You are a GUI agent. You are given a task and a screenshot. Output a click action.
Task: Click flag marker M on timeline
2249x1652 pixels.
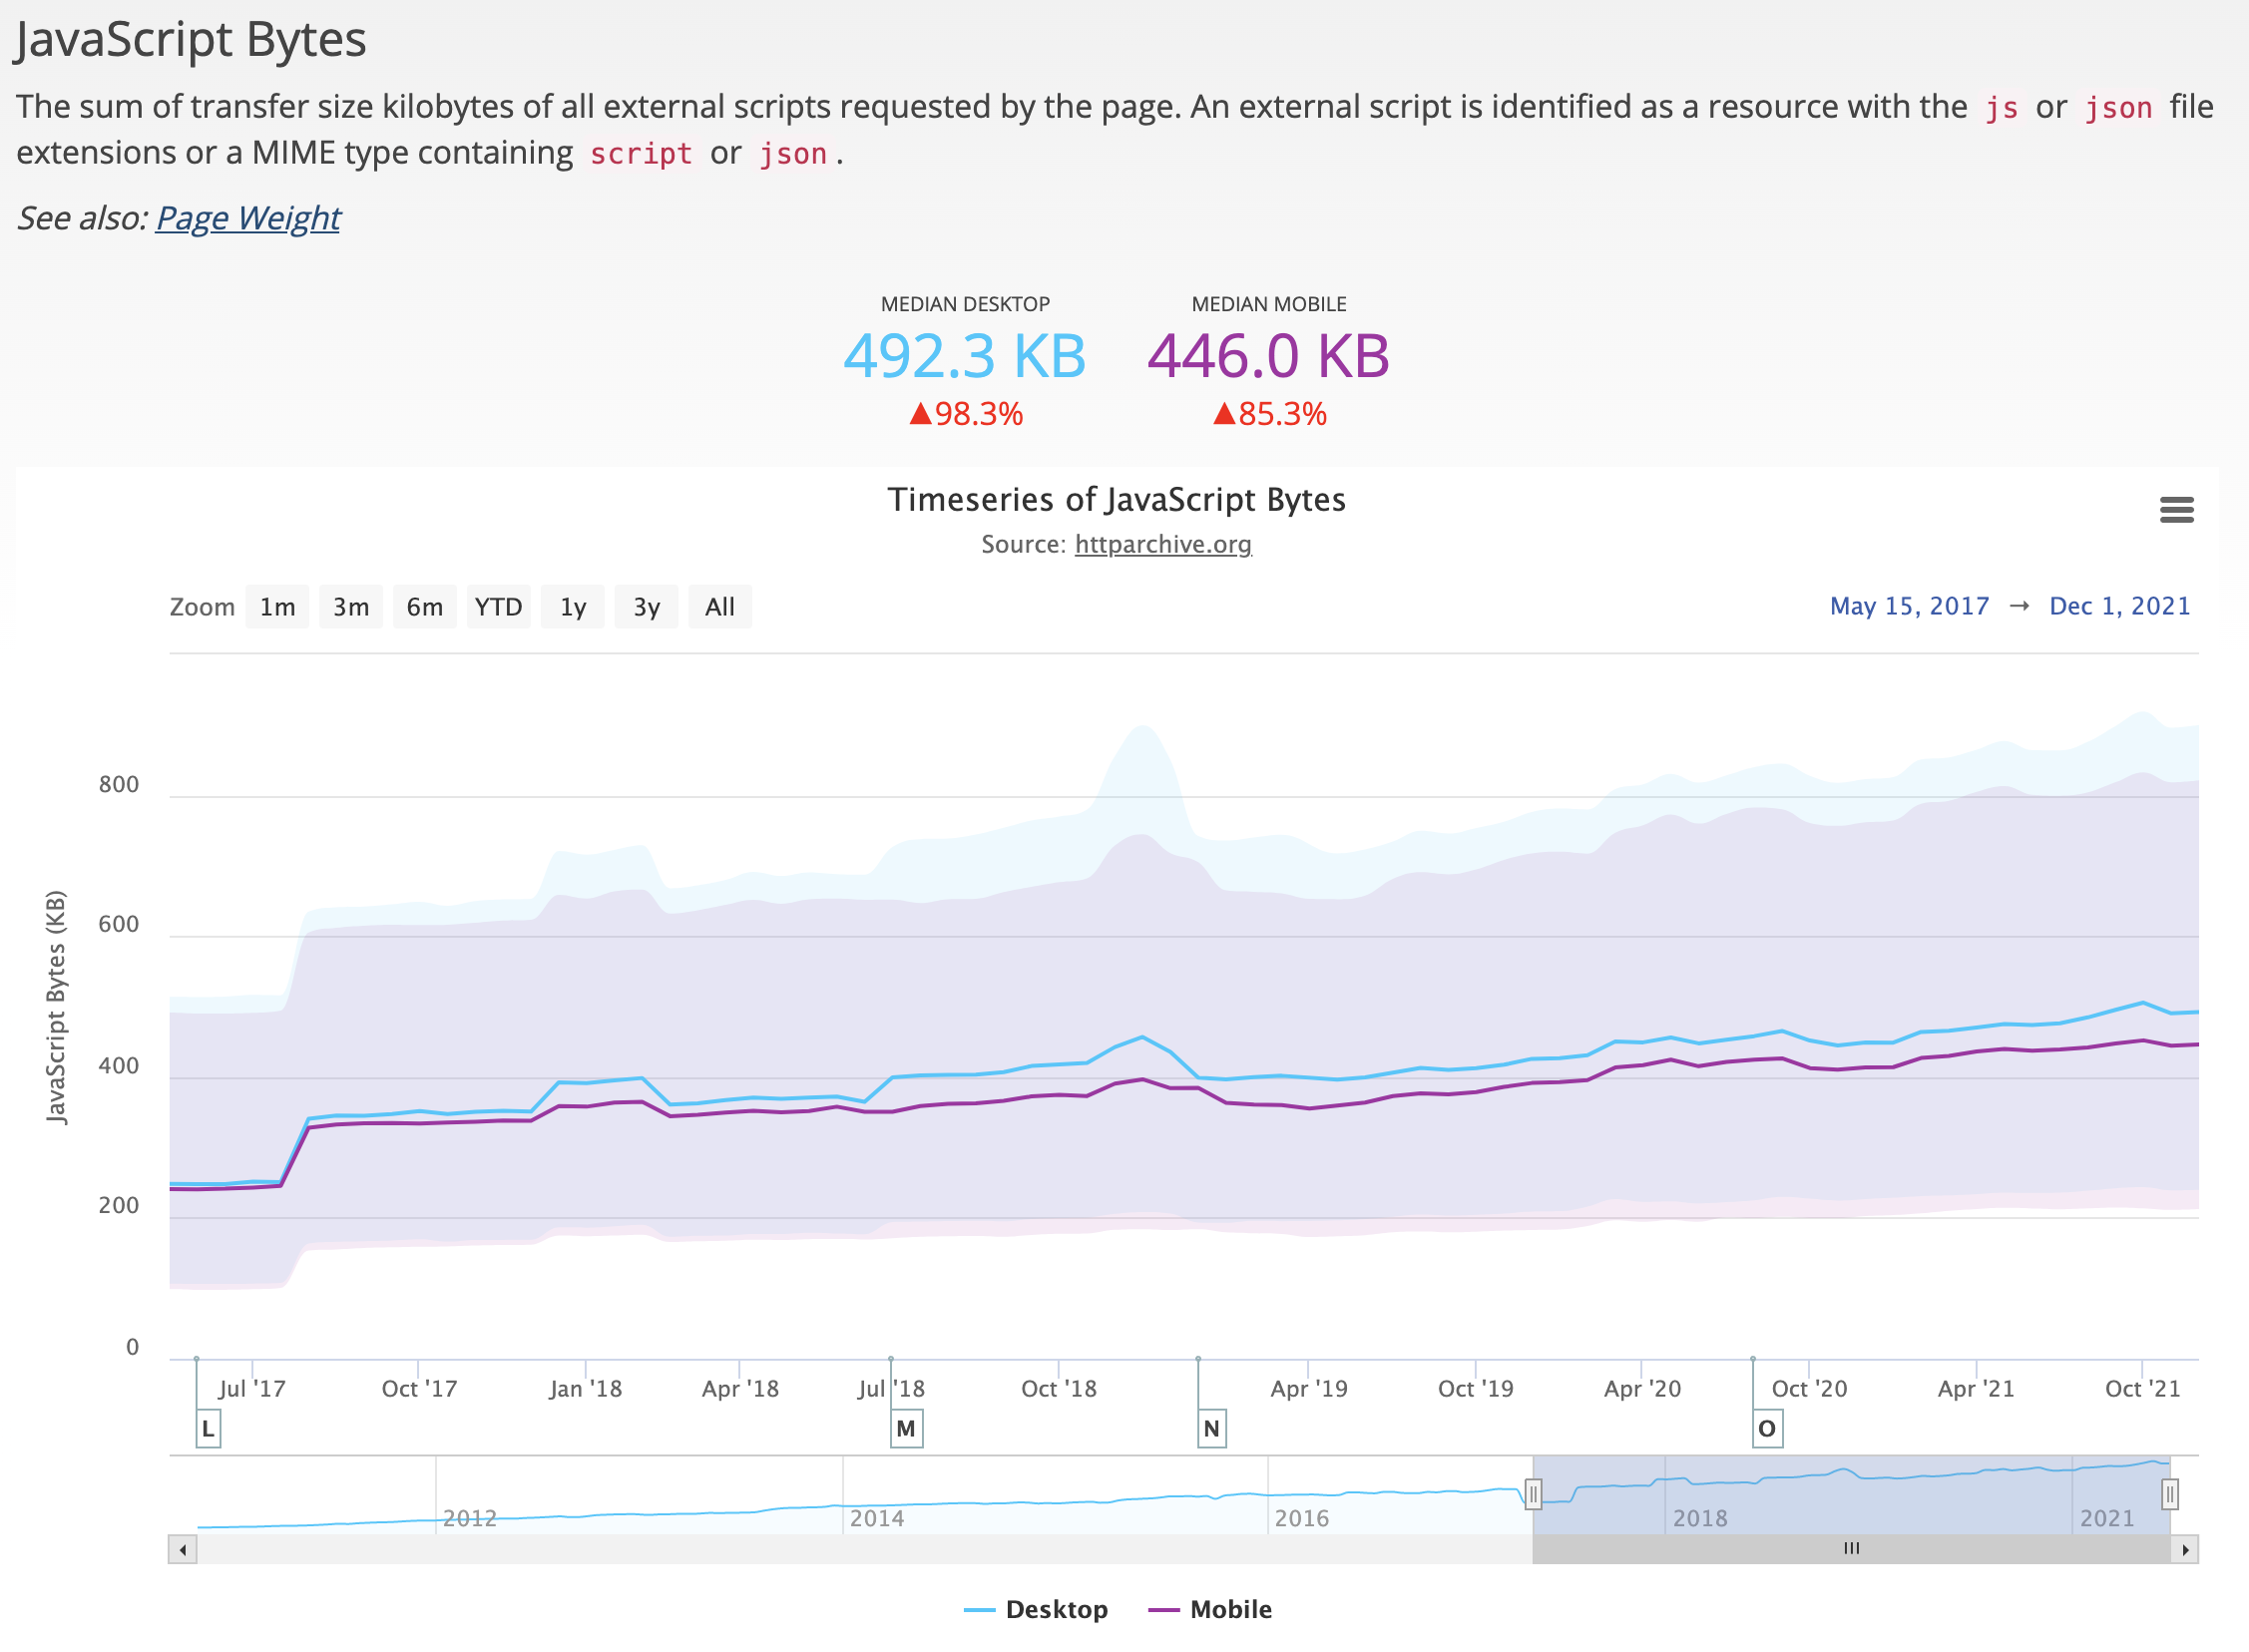pyautogui.click(x=906, y=1428)
